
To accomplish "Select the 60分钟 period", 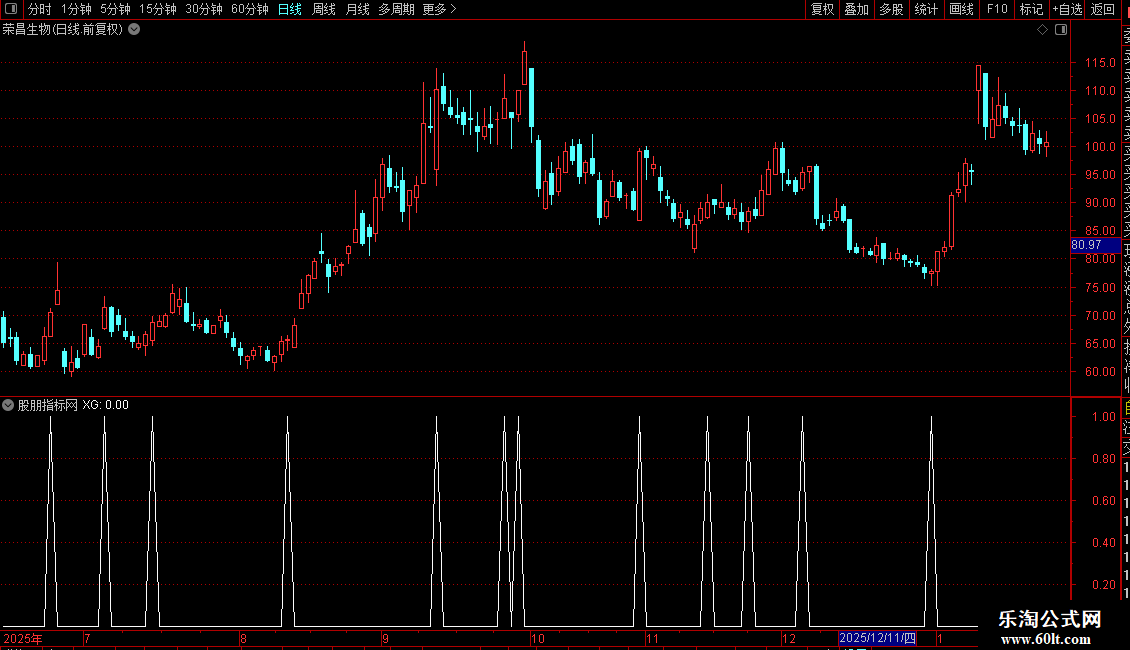I will click(x=250, y=9).
